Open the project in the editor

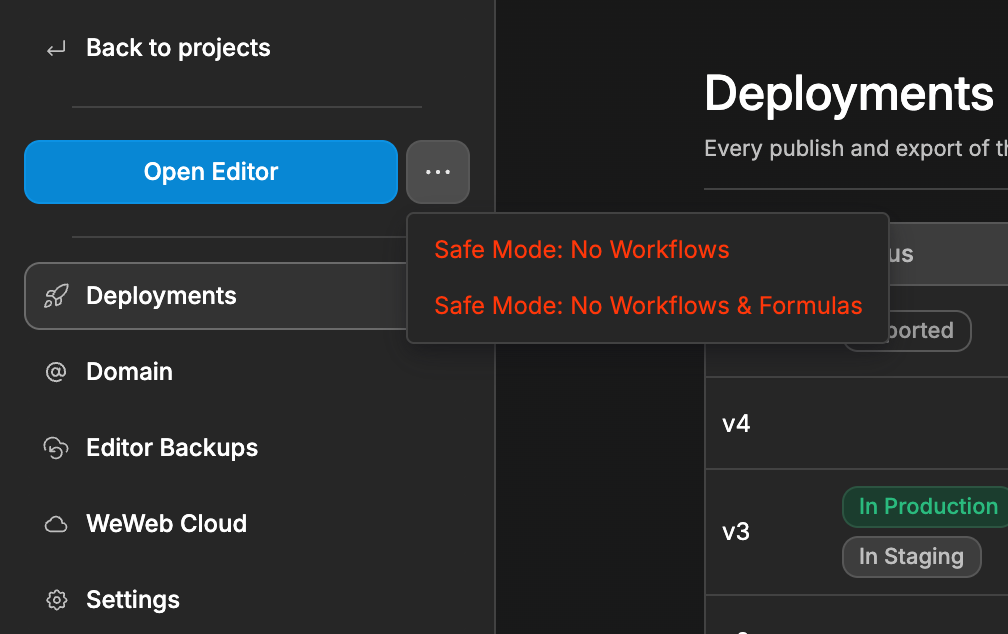[211, 172]
